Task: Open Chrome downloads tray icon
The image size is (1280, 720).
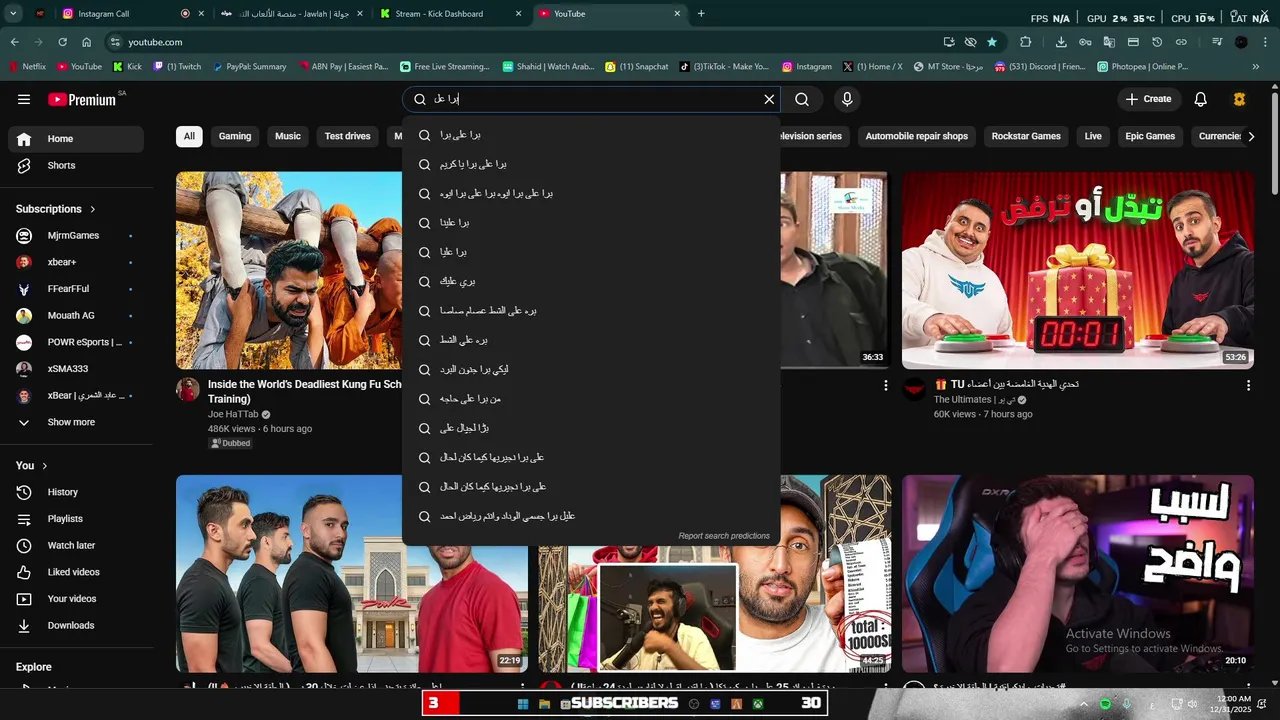Action: tap(1061, 42)
